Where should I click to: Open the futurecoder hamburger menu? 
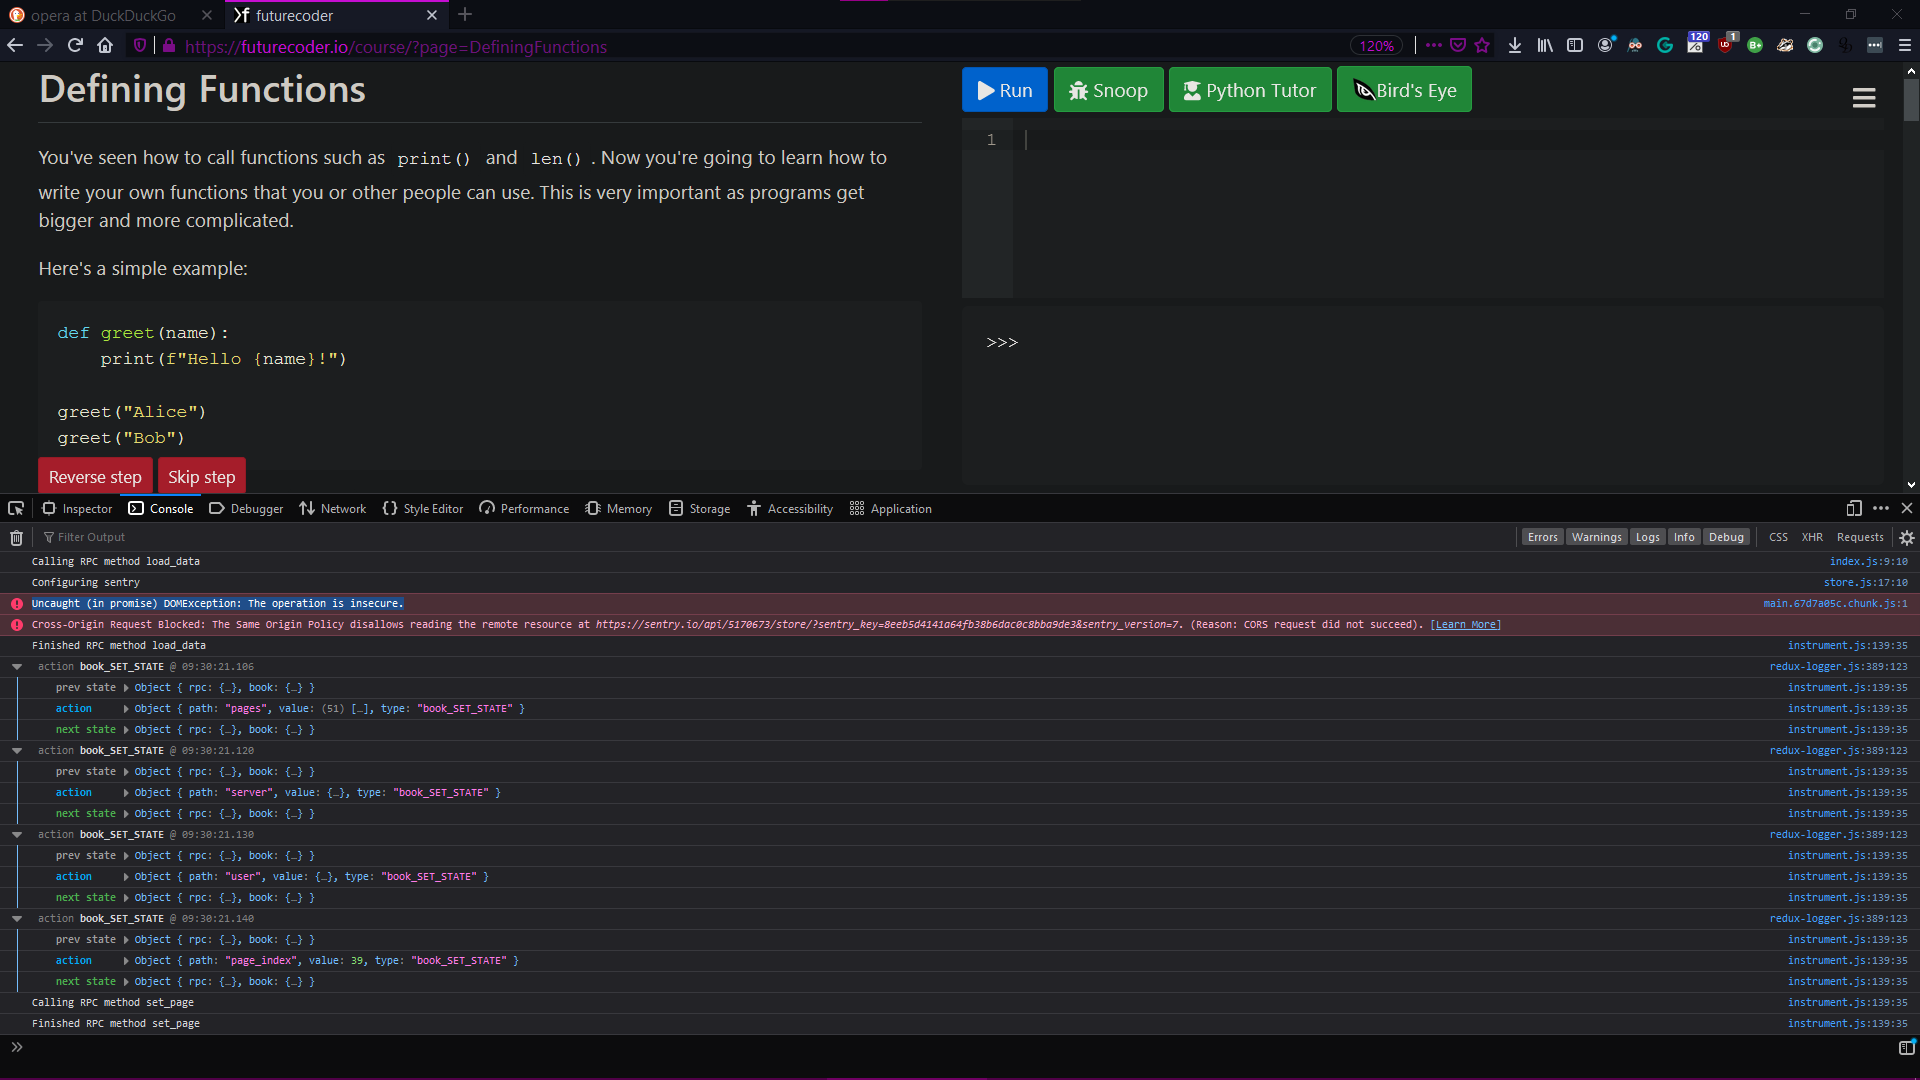tap(1864, 97)
